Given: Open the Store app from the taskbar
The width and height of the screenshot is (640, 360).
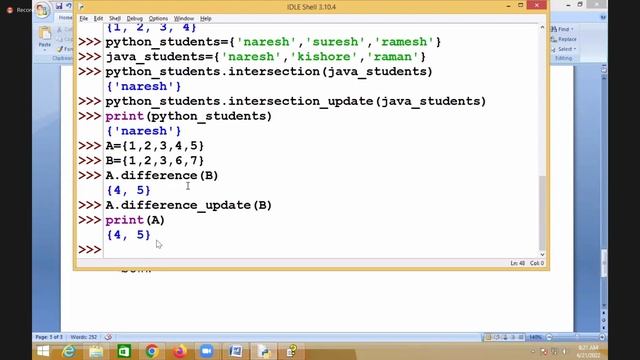Looking at the screenshot, I should [x=124, y=351].
